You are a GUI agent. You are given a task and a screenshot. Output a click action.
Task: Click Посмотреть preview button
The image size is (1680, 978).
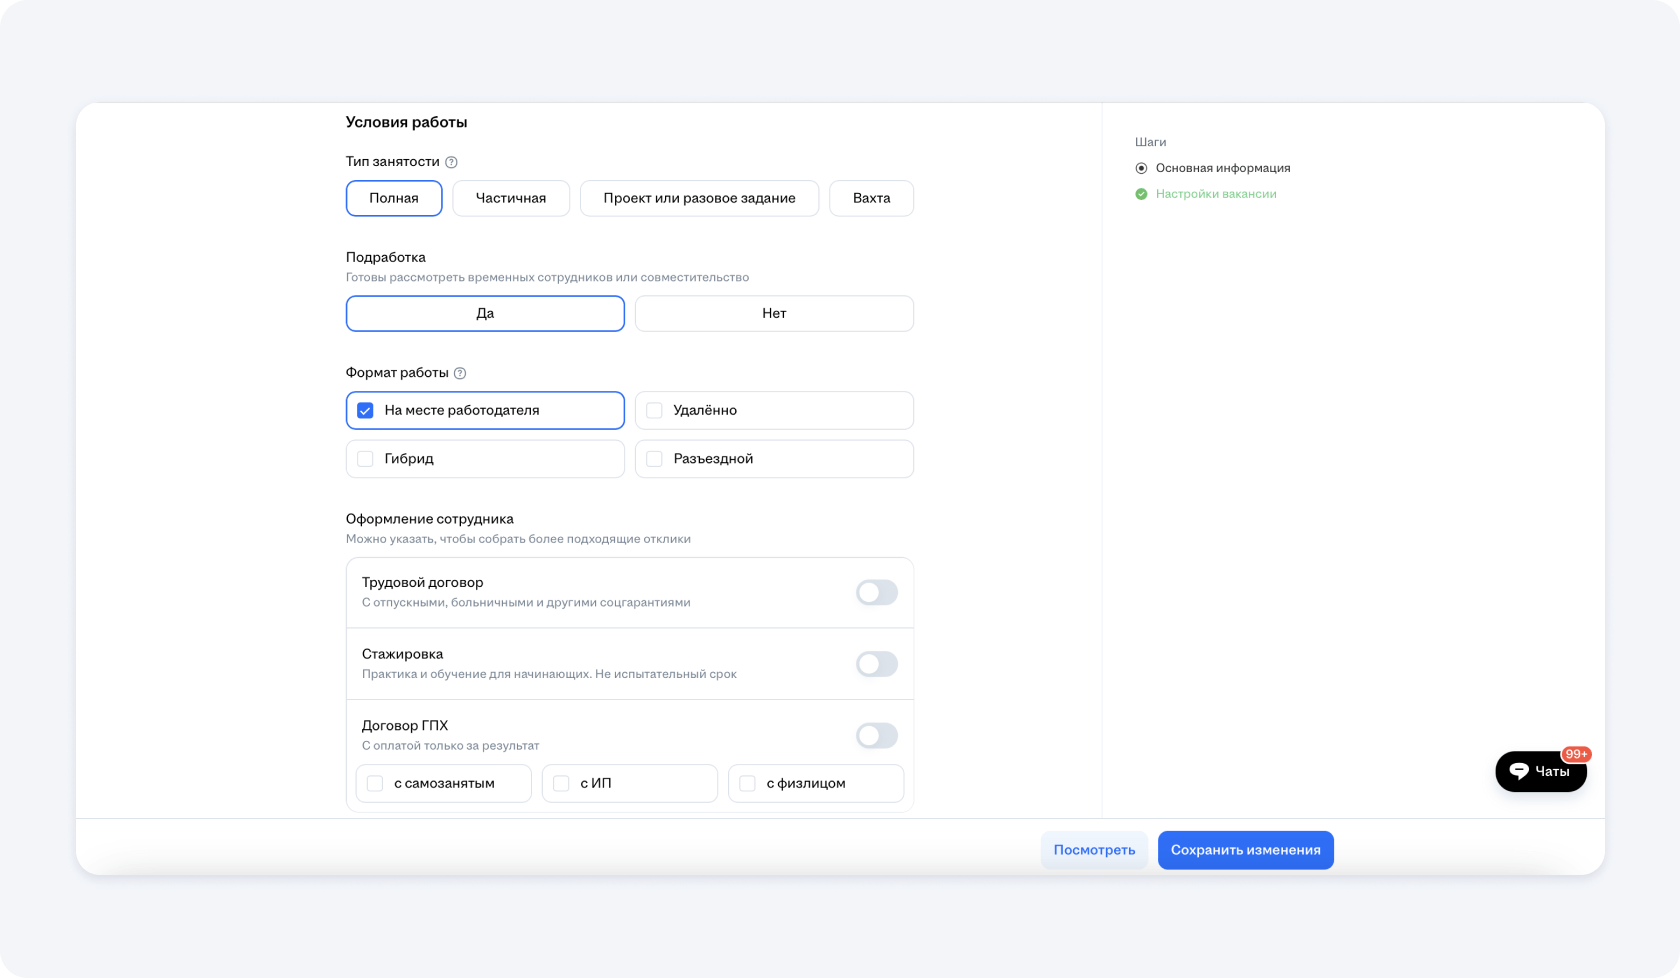1094,850
